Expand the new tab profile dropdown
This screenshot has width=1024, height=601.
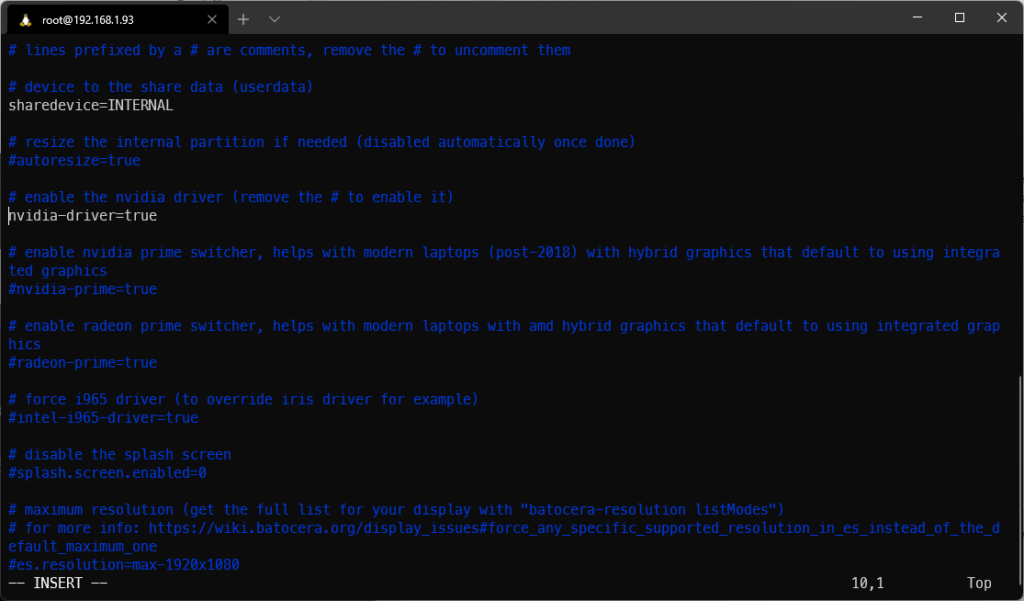pyautogui.click(x=274, y=20)
